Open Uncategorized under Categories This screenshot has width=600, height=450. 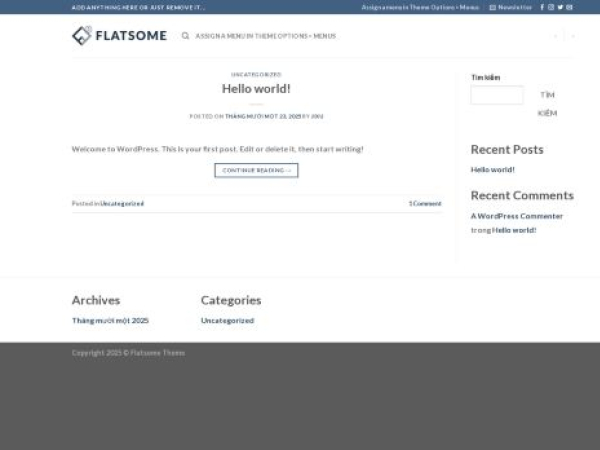(x=227, y=321)
